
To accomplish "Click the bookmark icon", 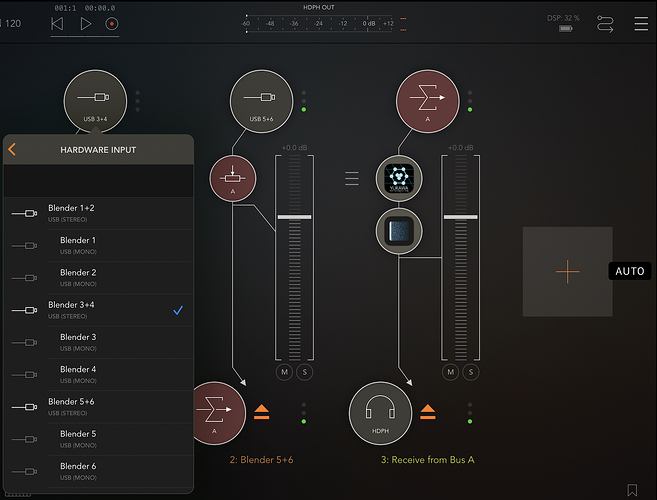I will pos(632,490).
